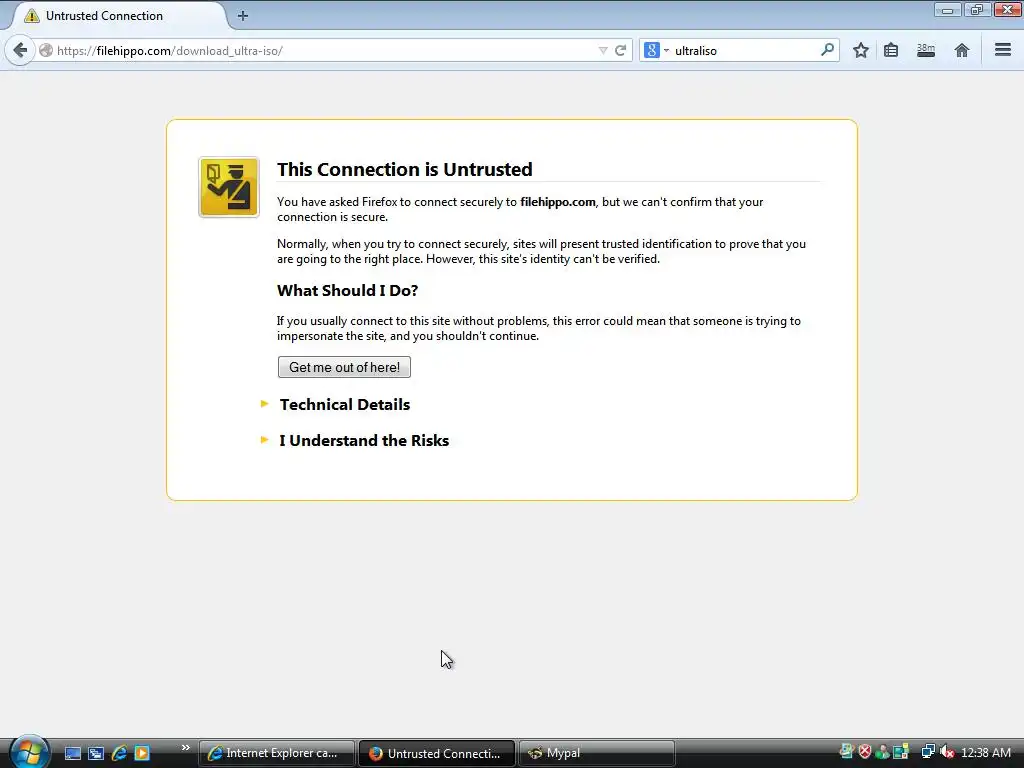Restore down the Firefox window

click(x=976, y=10)
